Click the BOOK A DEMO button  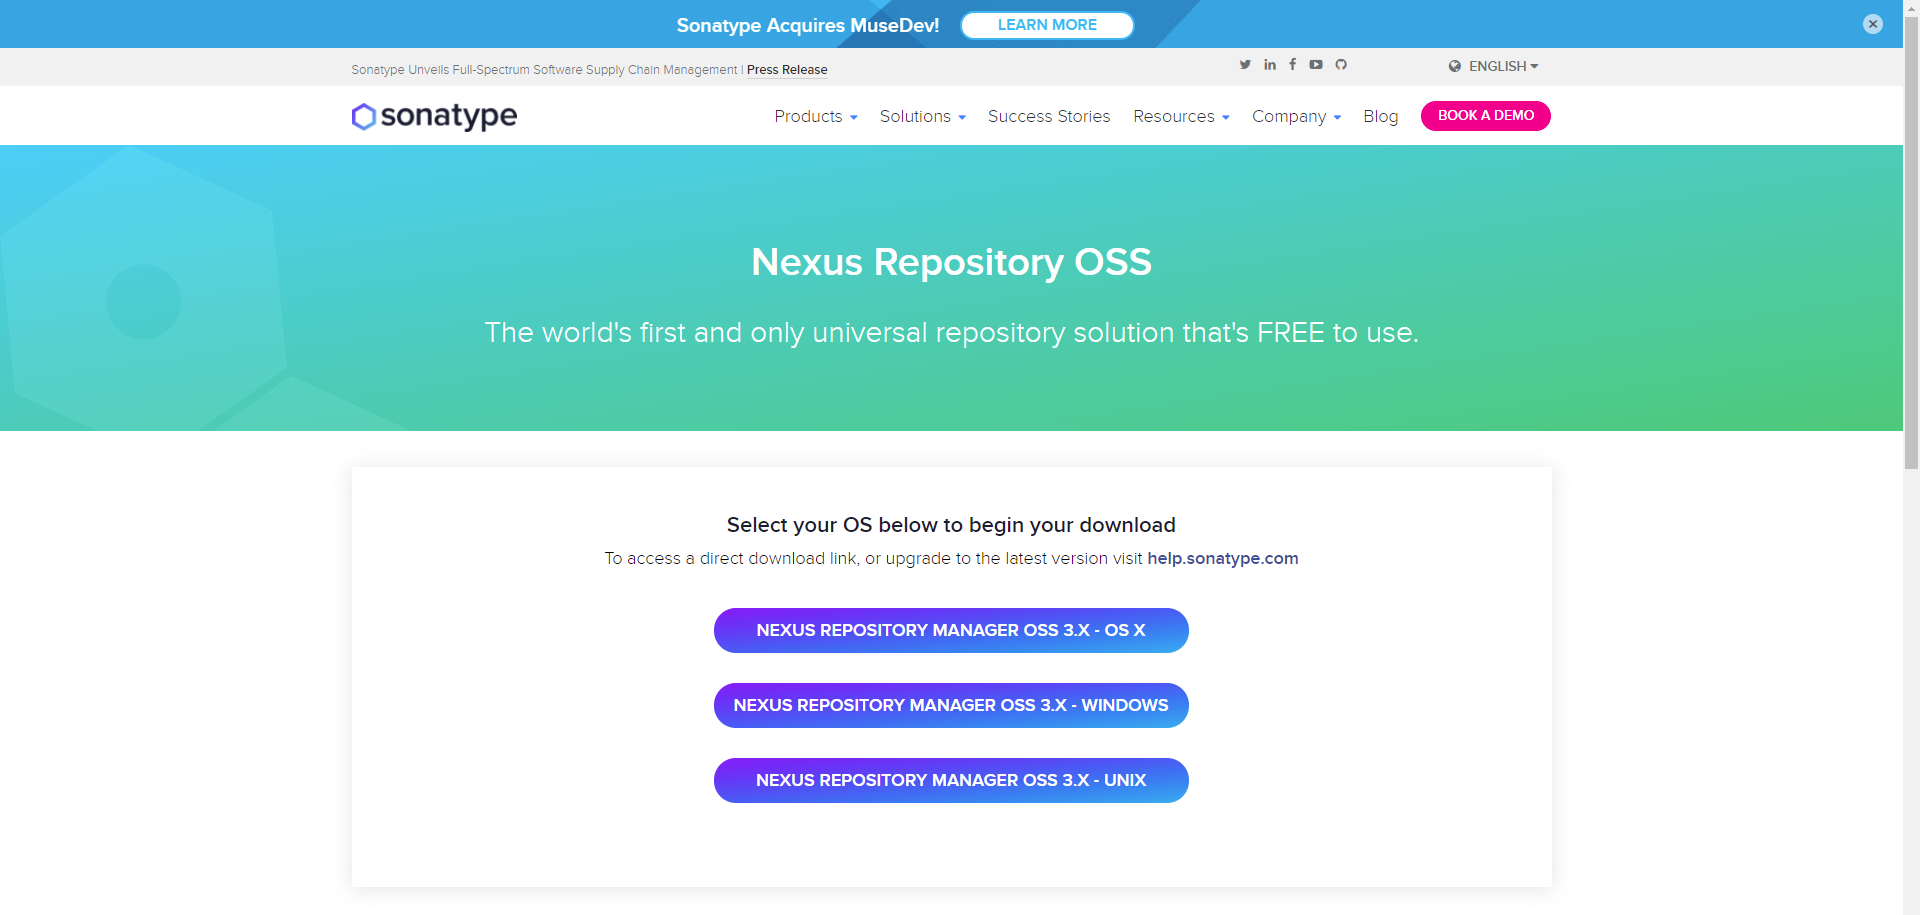click(1485, 116)
